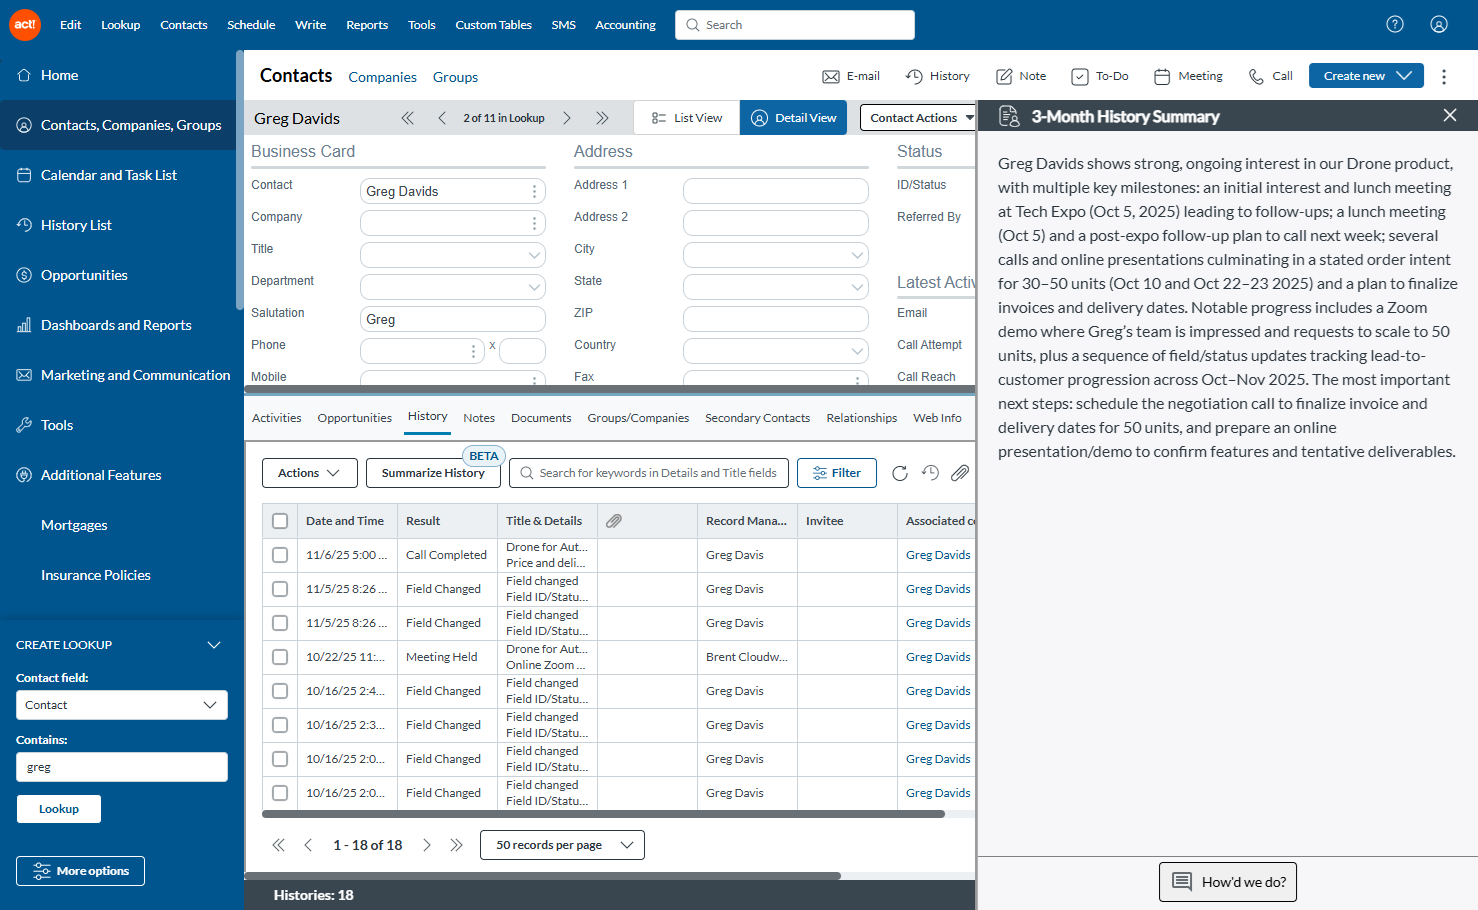This screenshot has height=910, width=1478.
Task: Open the history Actions dropdown
Action: [309, 473]
